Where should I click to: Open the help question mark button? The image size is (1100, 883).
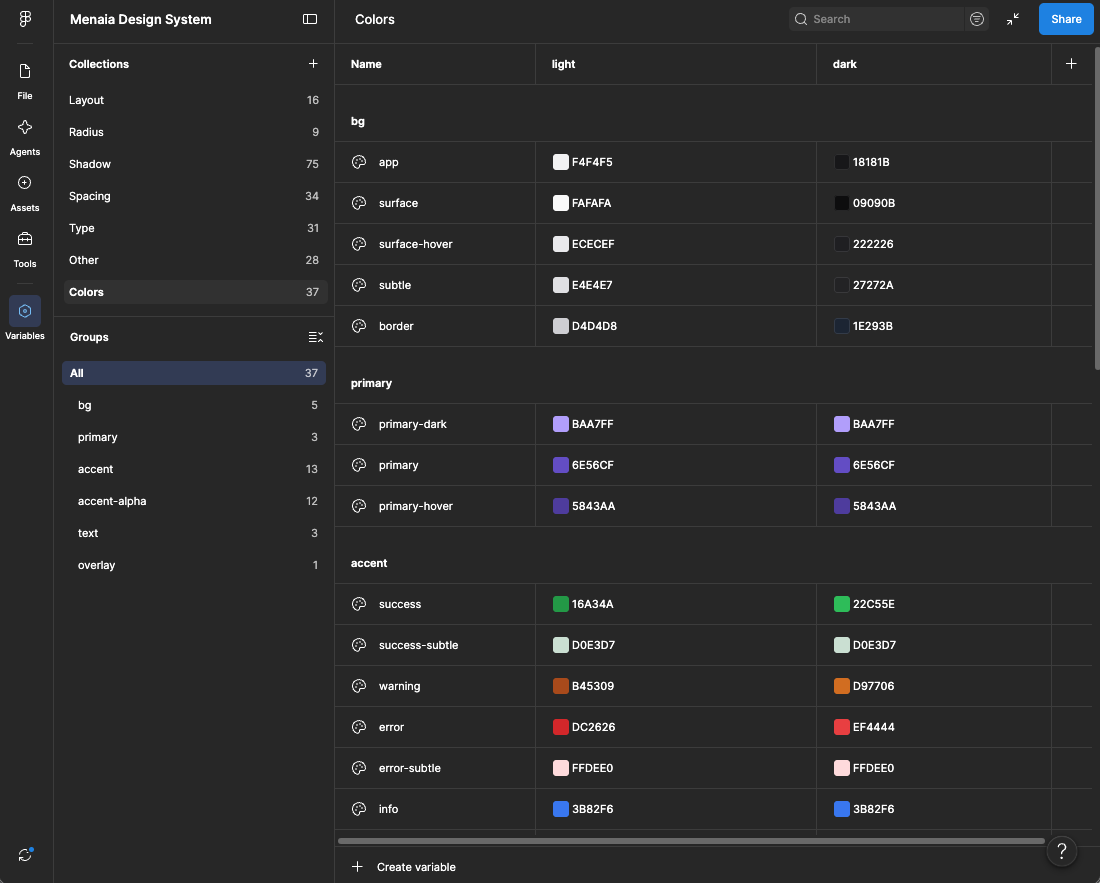[1061, 851]
